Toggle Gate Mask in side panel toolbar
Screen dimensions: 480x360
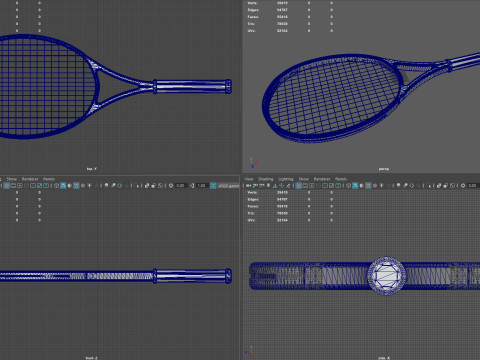(x=318, y=186)
